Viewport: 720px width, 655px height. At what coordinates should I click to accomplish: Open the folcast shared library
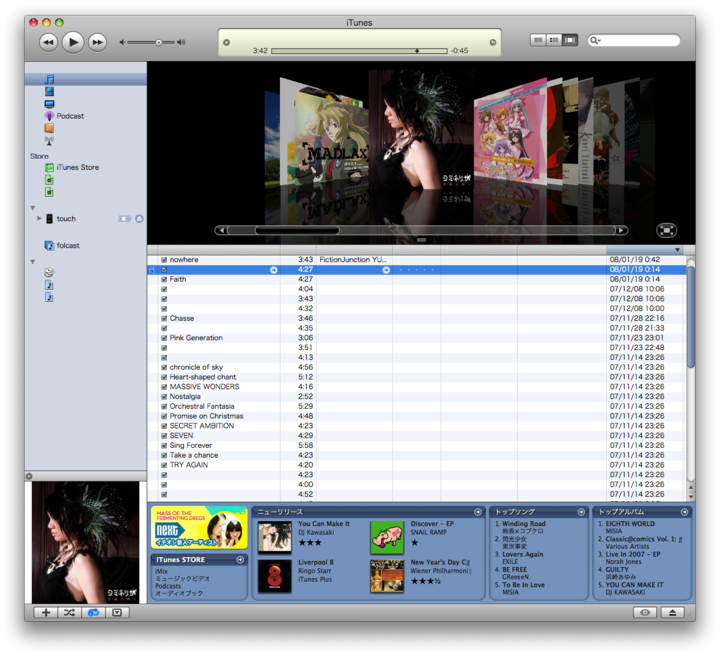coord(62,246)
